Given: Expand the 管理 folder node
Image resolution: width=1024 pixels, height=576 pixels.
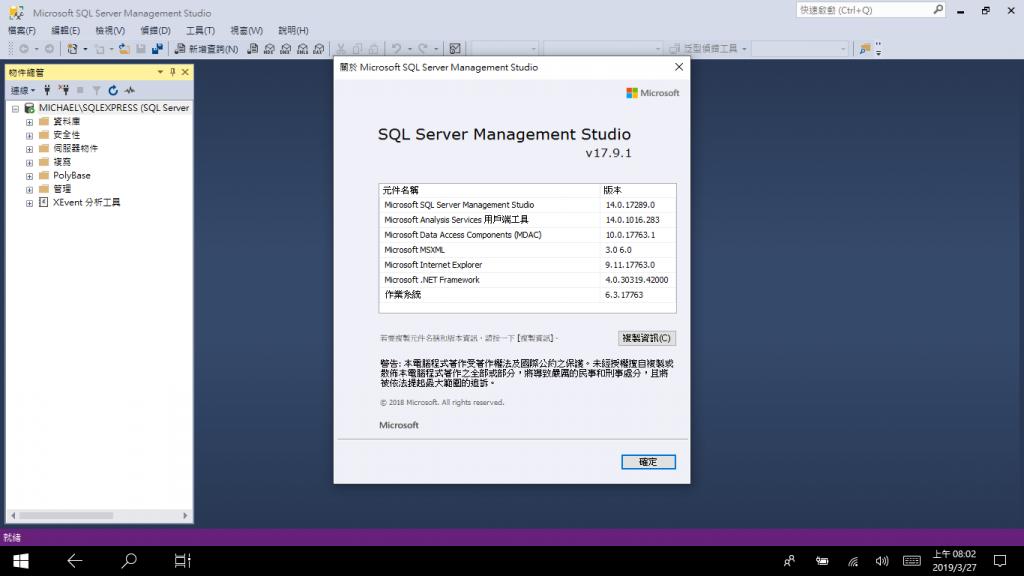Looking at the screenshot, I should [x=29, y=189].
